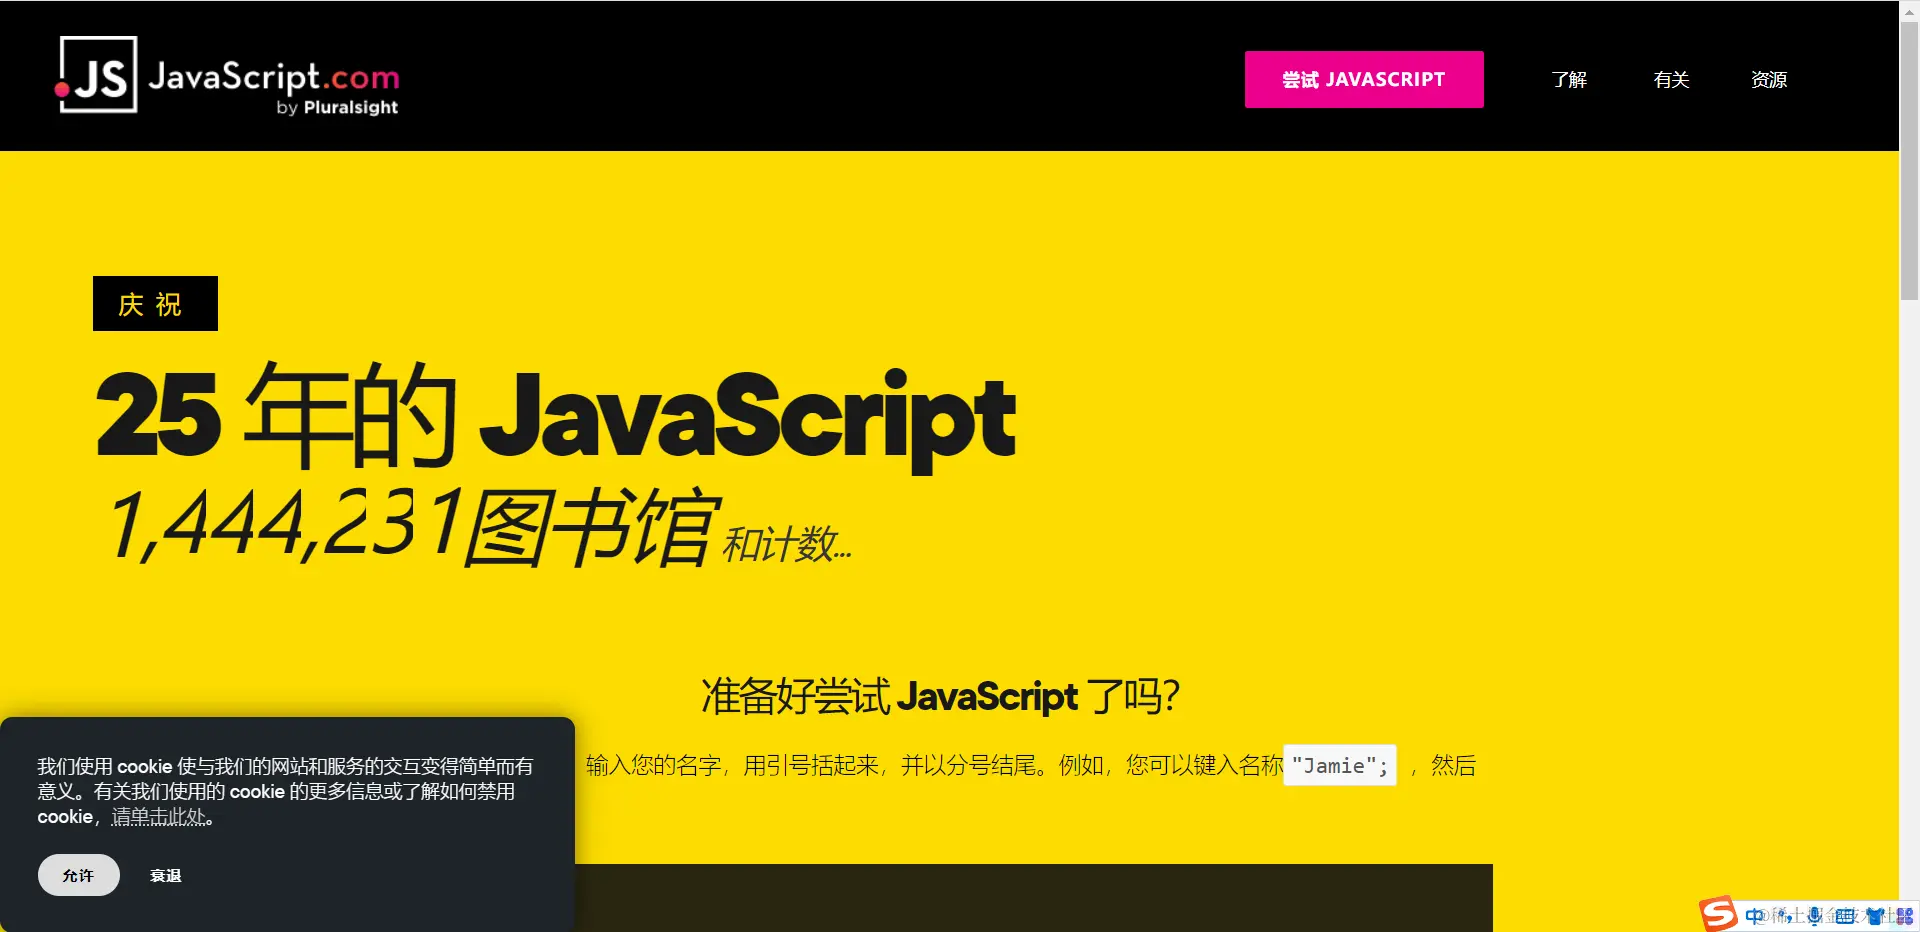
Task: Open the IME voice input microphone
Action: (x=1815, y=916)
